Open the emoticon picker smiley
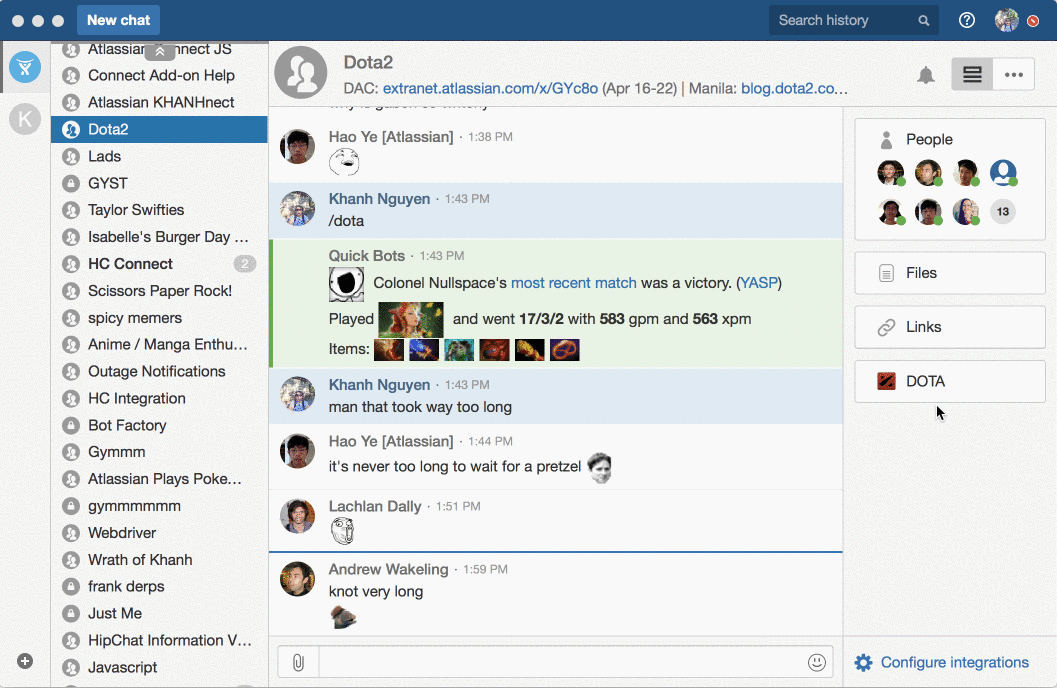1057x688 pixels. [x=816, y=662]
